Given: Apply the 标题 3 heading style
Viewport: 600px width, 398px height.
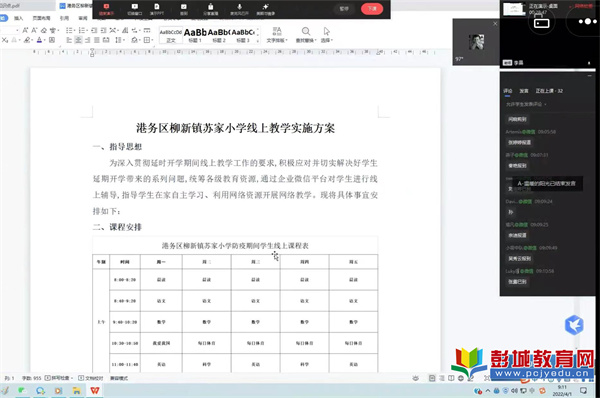Looking at the screenshot, I should (x=243, y=35).
